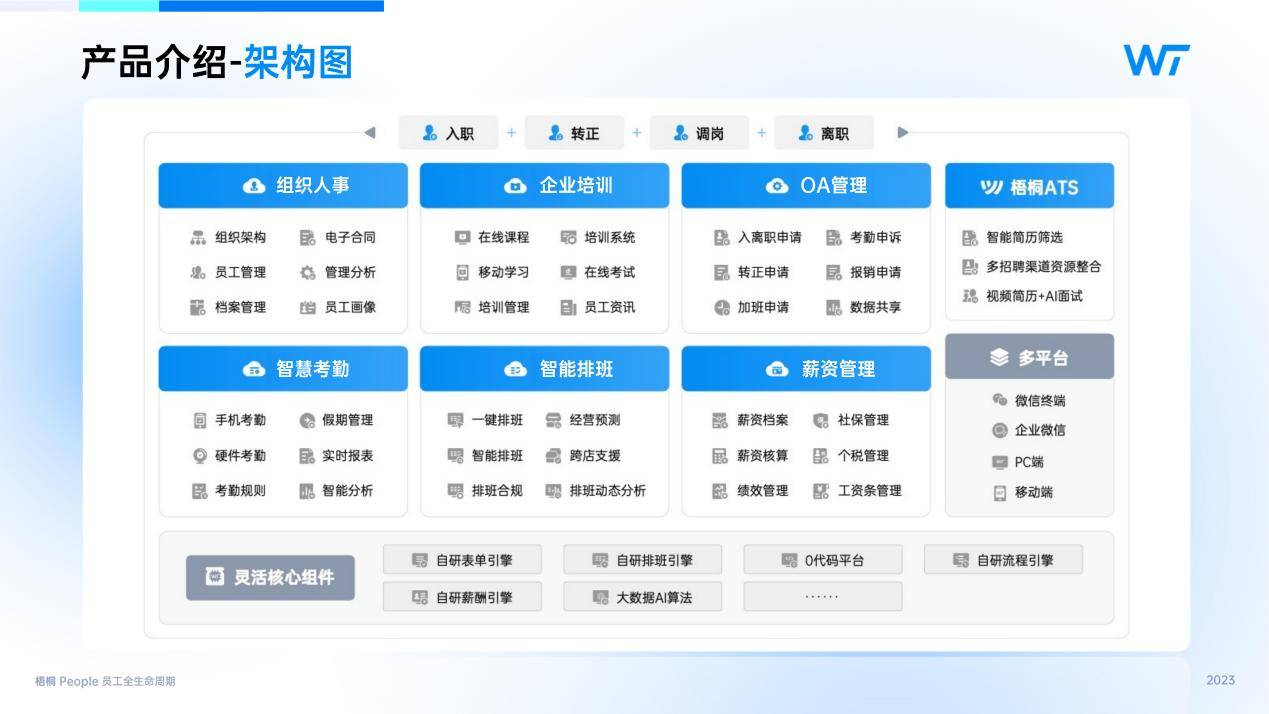Select the 灵活核心组件 block

[270, 578]
